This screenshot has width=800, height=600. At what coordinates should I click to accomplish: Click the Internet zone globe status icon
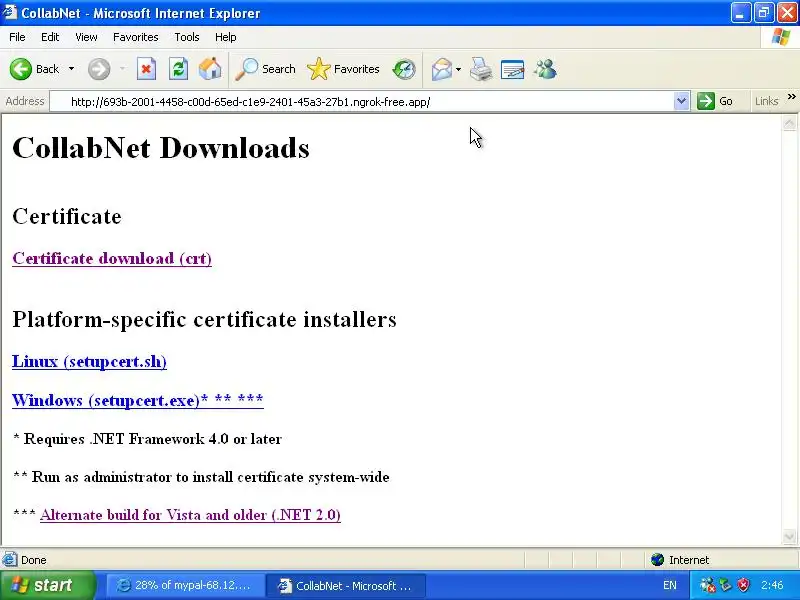pos(657,560)
